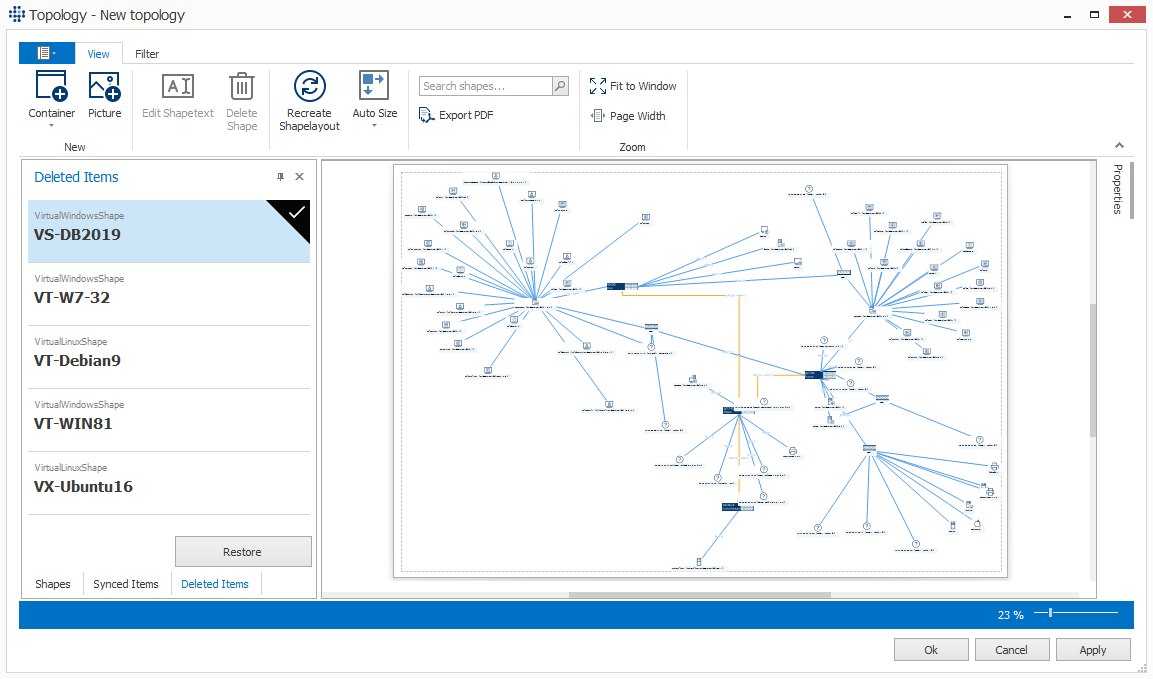1153x679 pixels.
Task: Click the 23 % zoom value
Action: (x=1010, y=615)
